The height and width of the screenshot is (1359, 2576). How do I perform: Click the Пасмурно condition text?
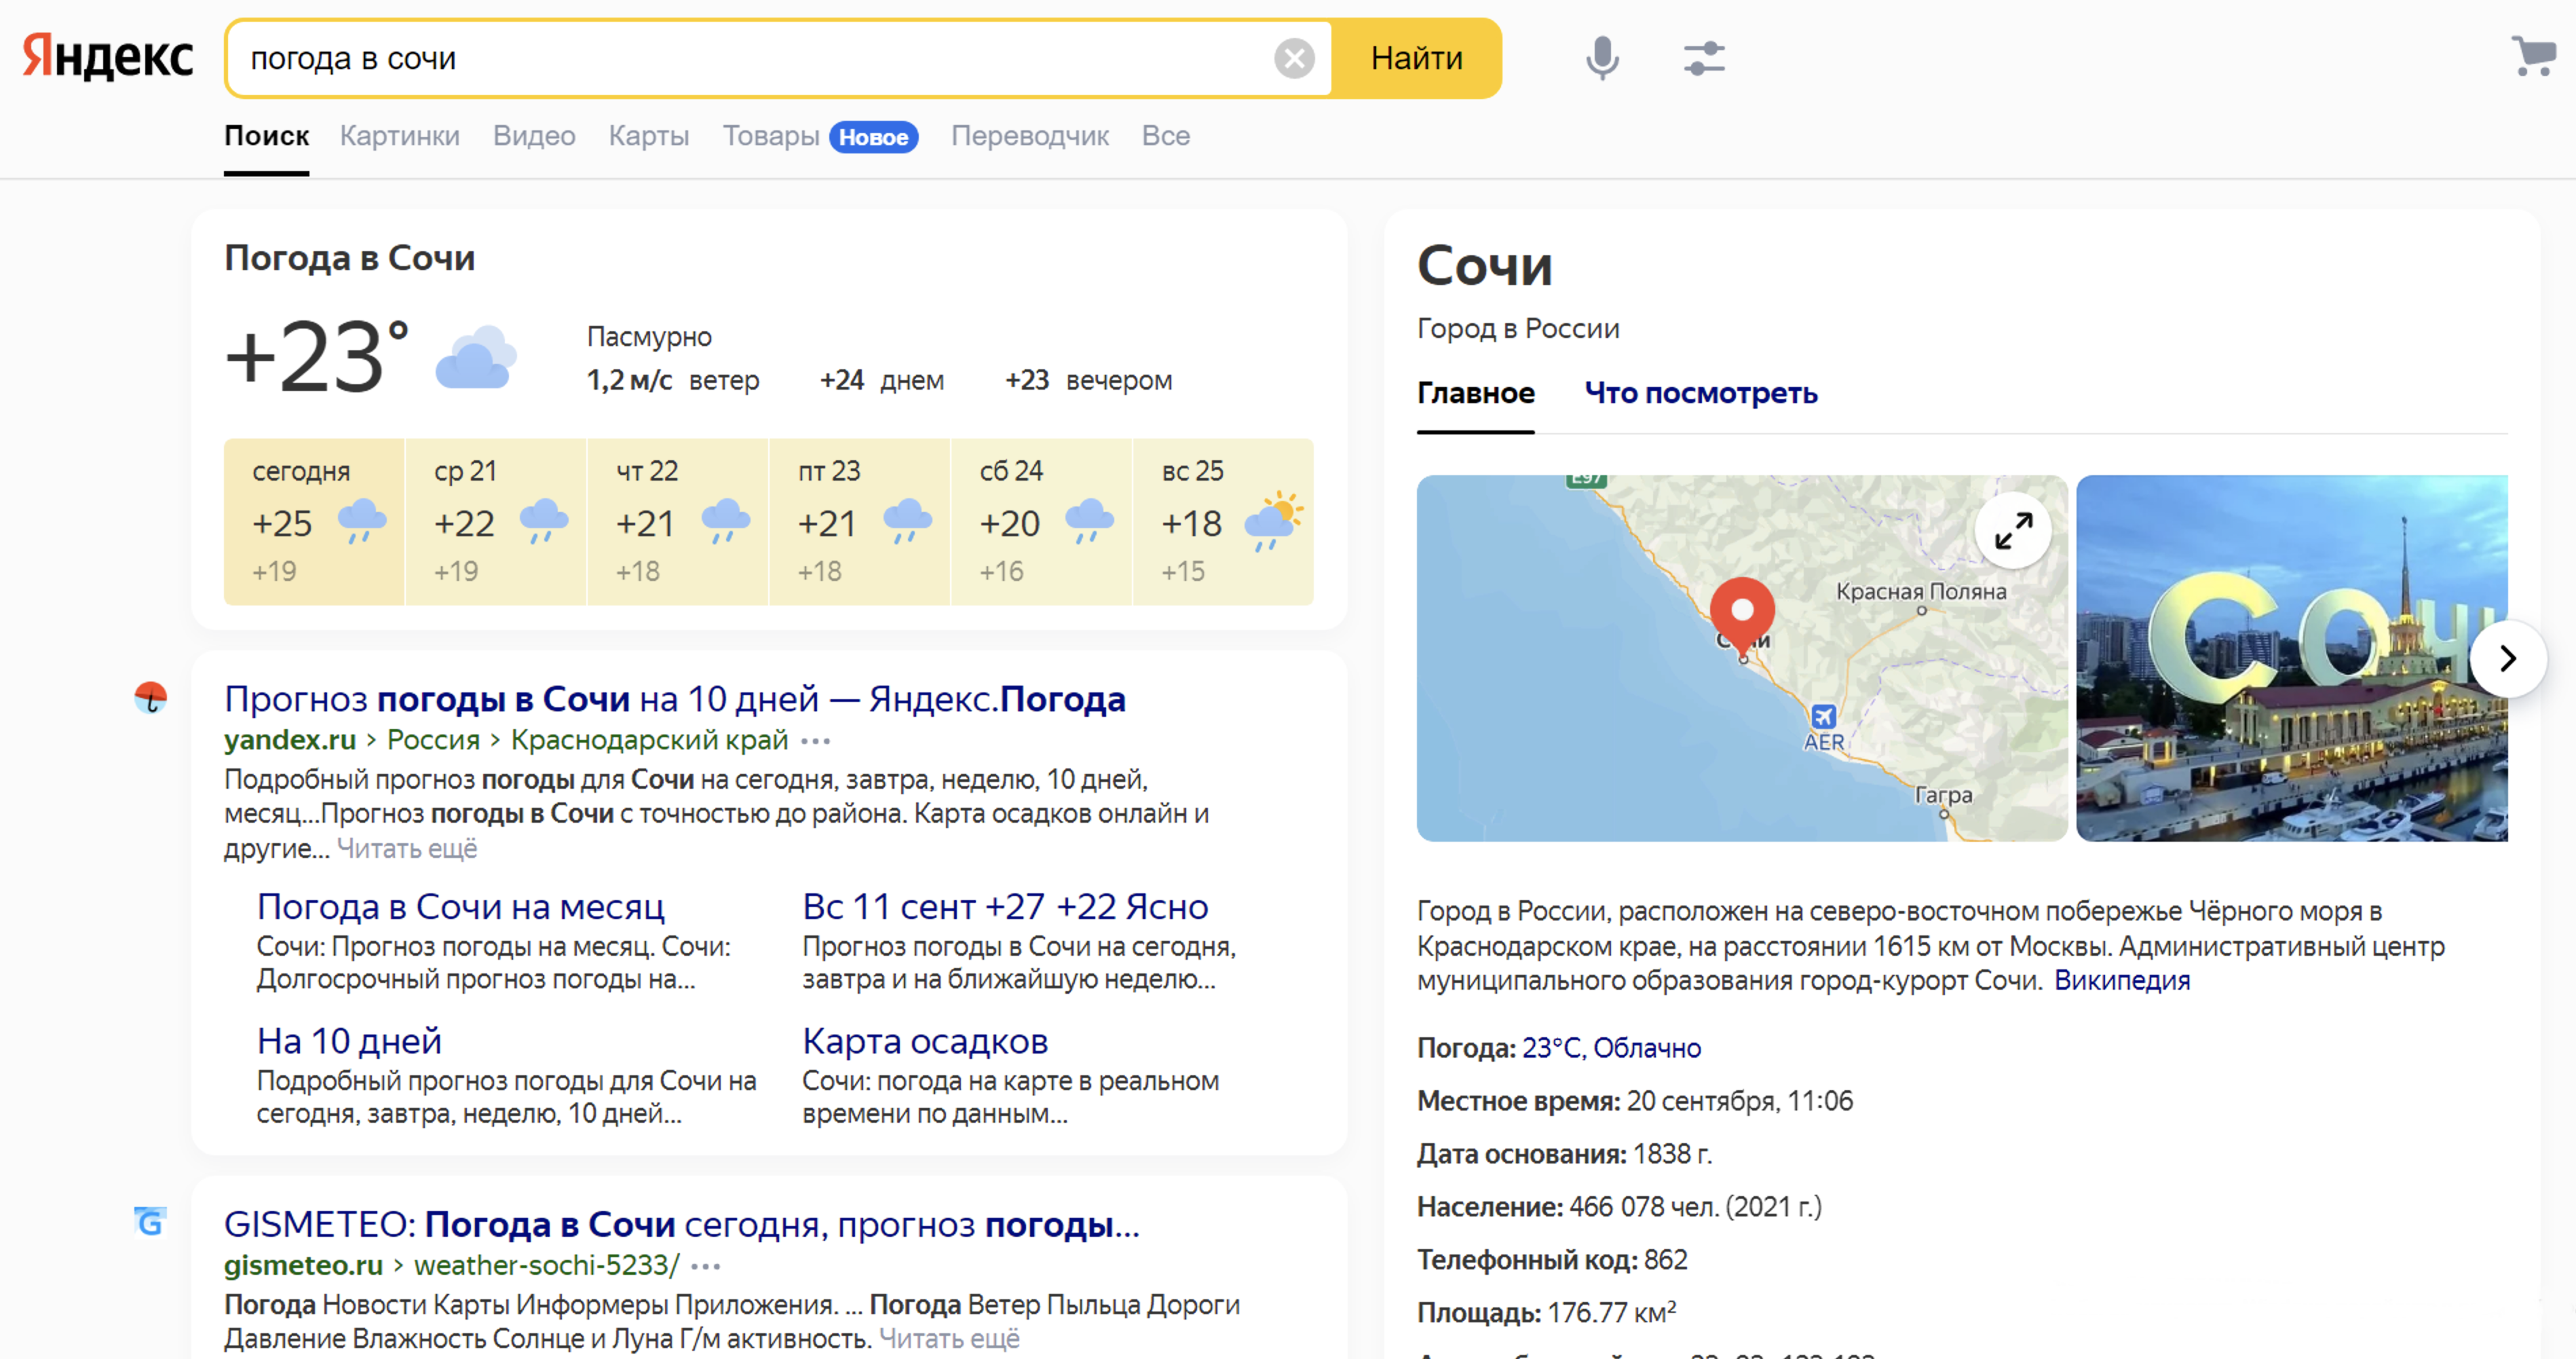point(649,337)
